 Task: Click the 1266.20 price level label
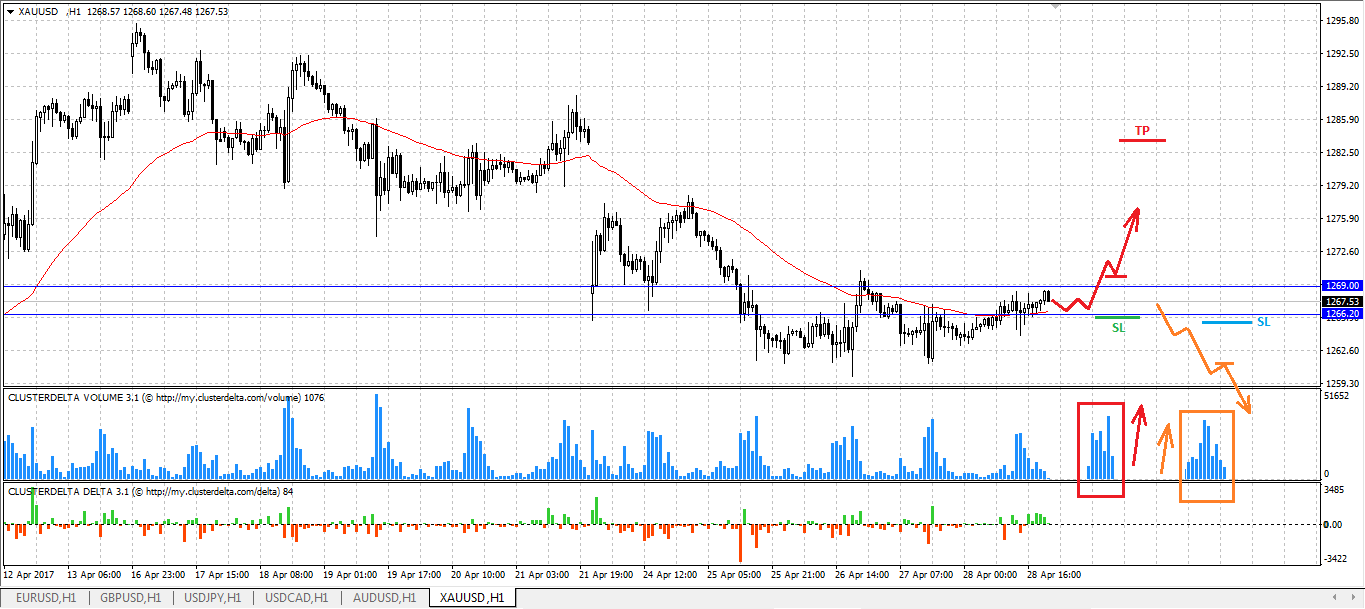coord(1342,314)
